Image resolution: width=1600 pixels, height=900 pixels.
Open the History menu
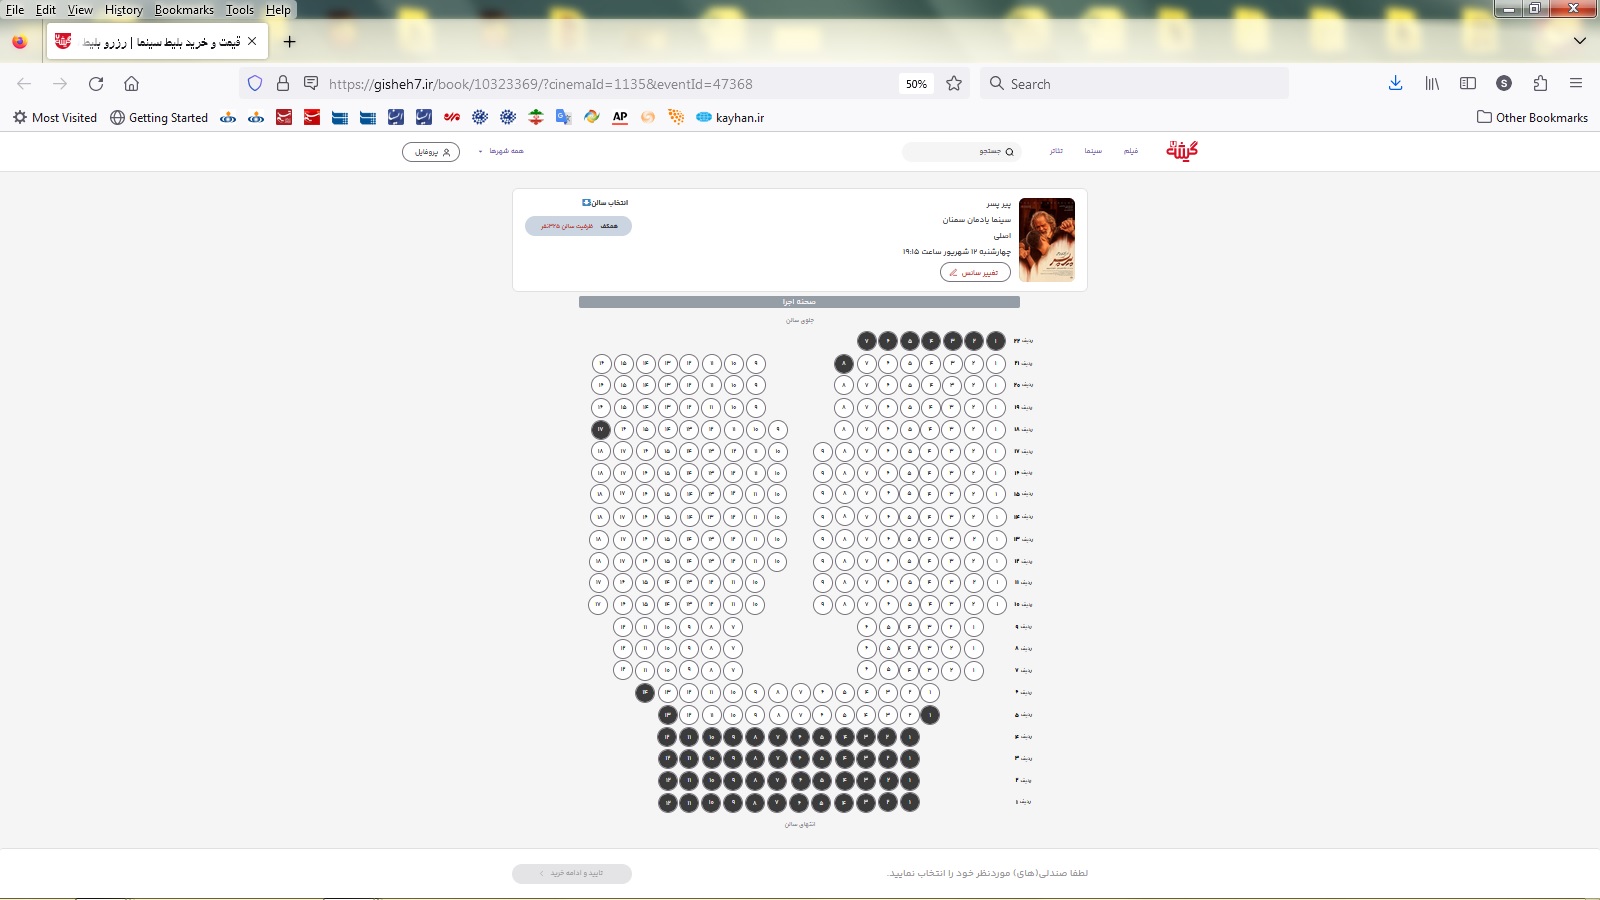pos(123,10)
